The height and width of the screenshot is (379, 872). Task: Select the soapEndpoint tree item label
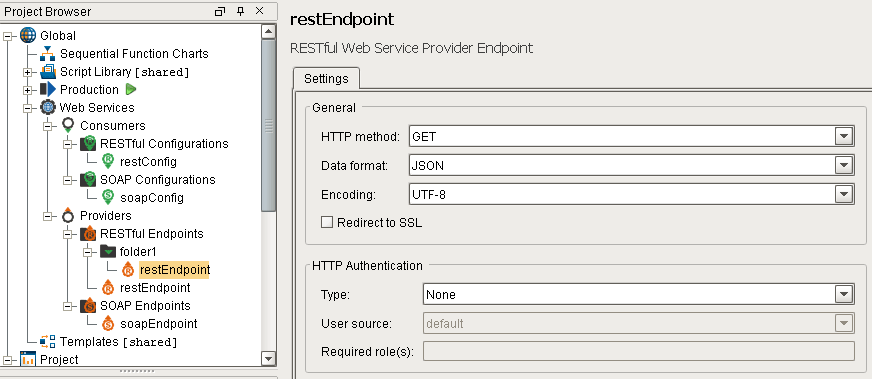[158, 323]
